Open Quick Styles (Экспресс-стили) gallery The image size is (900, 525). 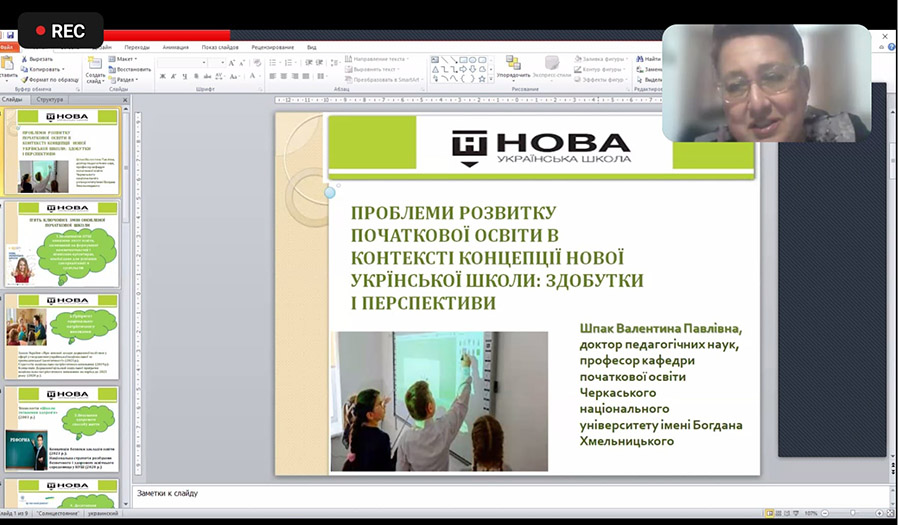coord(552,68)
